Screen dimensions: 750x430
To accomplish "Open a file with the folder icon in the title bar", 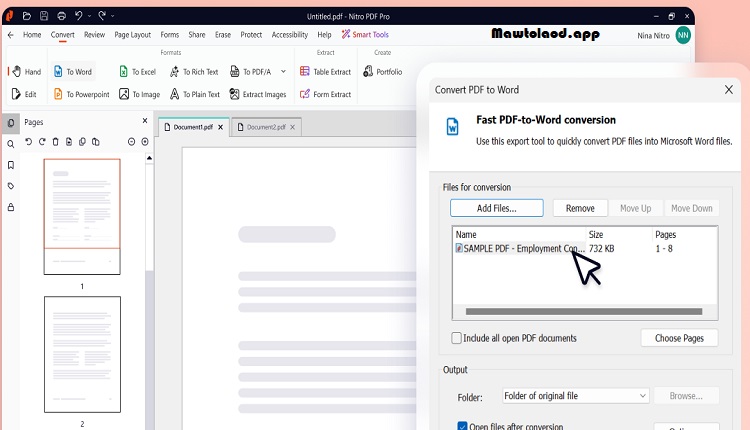I will (27, 16).
